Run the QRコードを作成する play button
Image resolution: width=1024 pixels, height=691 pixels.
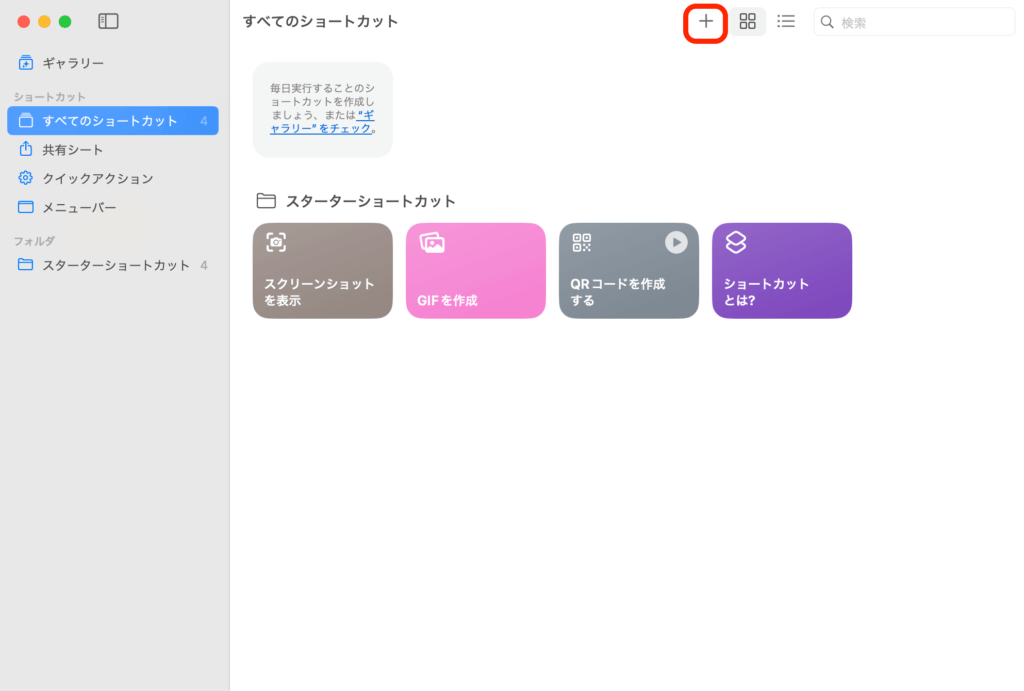pyautogui.click(x=676, y=242)
